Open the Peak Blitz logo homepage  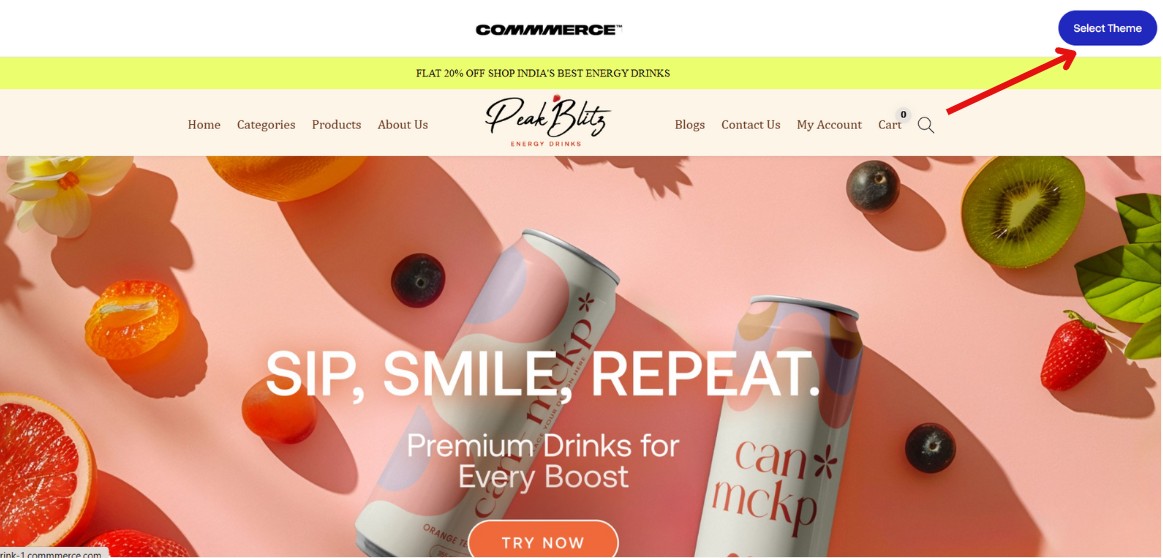548,120
